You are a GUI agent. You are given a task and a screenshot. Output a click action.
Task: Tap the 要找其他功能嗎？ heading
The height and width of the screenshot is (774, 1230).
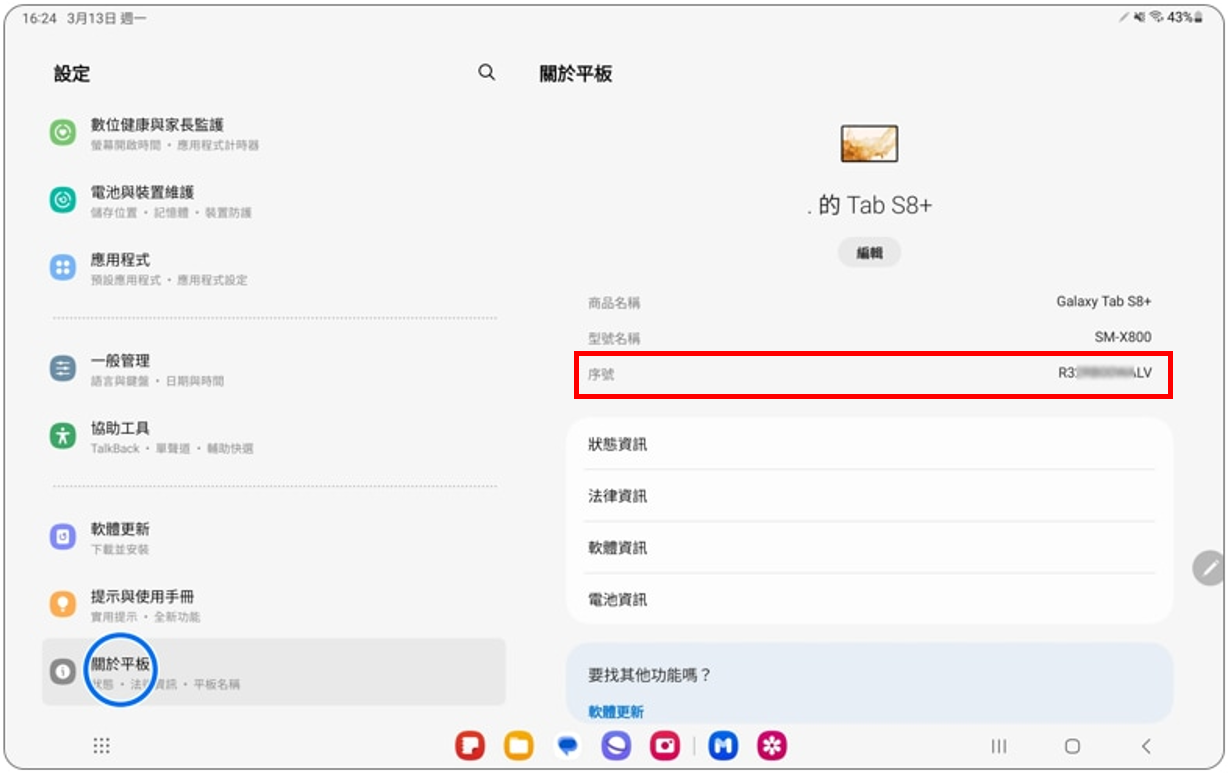pos(650,675)
